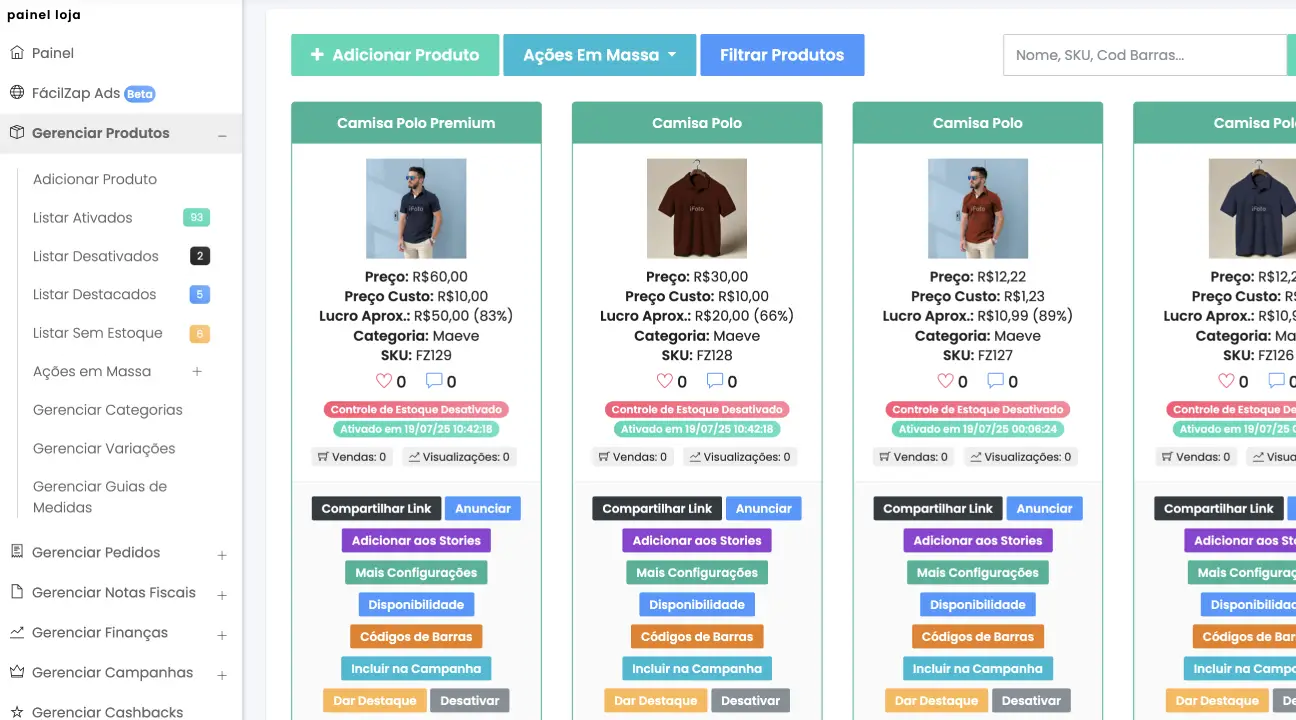Click Controle de Estoque Desativado on FZ129
The width and height of the screenshot is (1296, 720).
(x=416, y=410)
